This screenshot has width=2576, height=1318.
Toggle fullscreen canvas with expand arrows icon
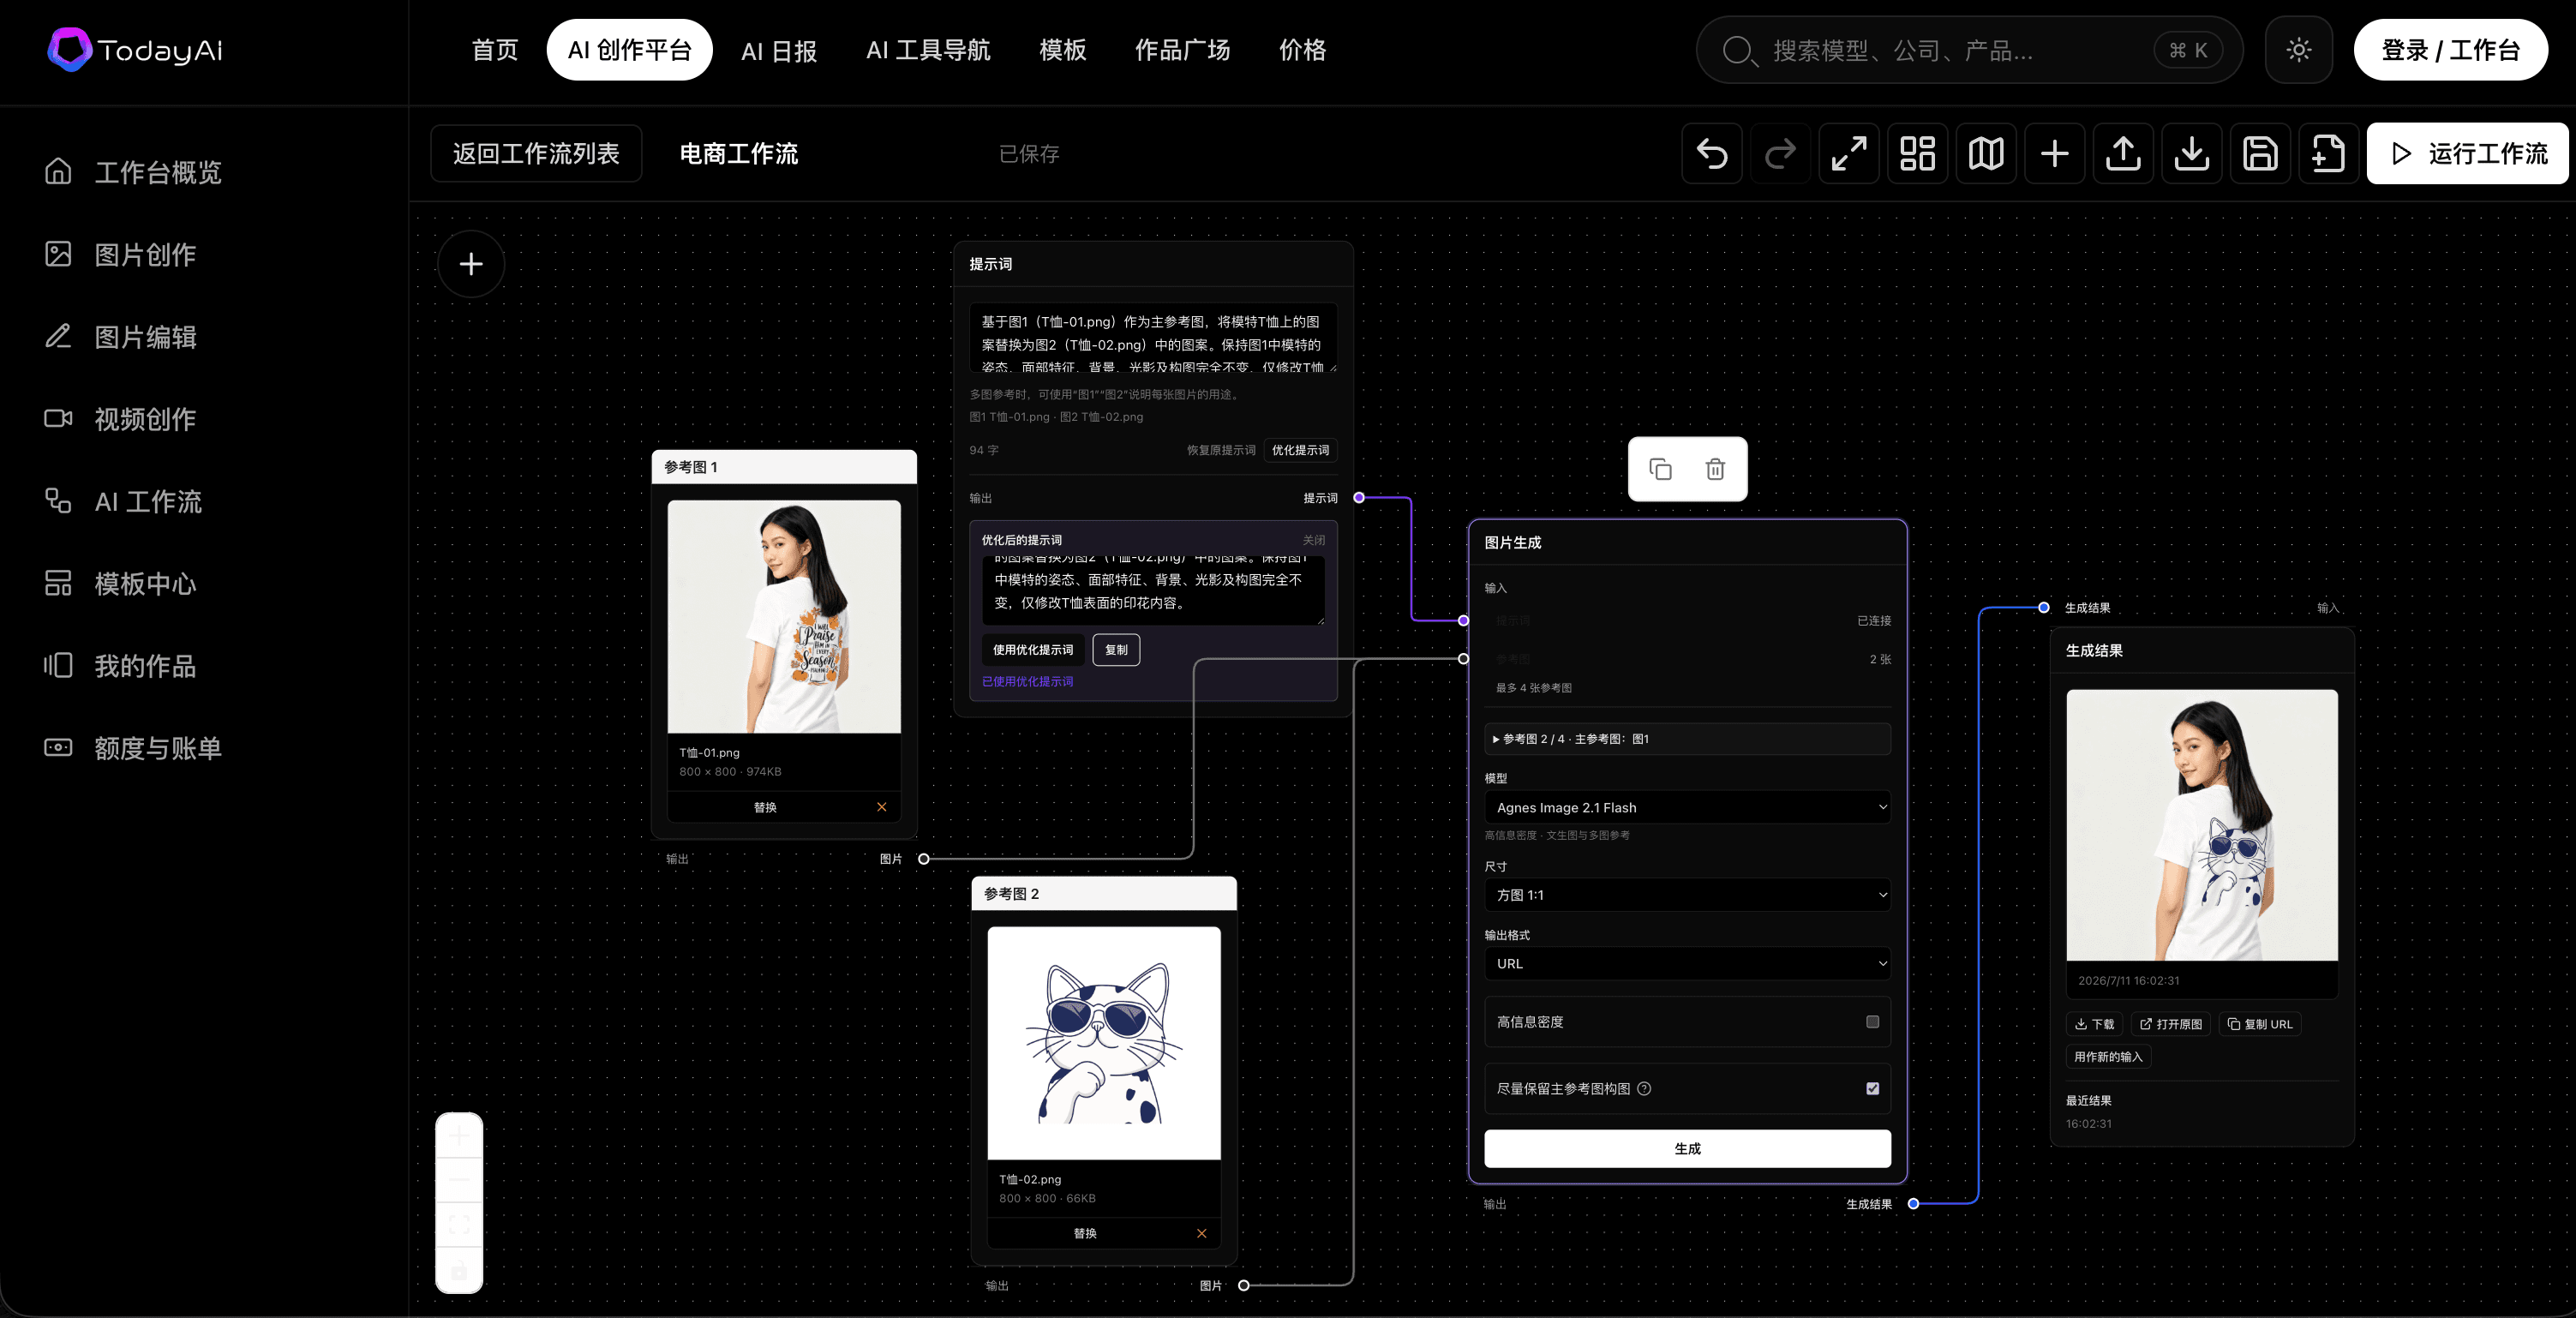coord(1849,154)
